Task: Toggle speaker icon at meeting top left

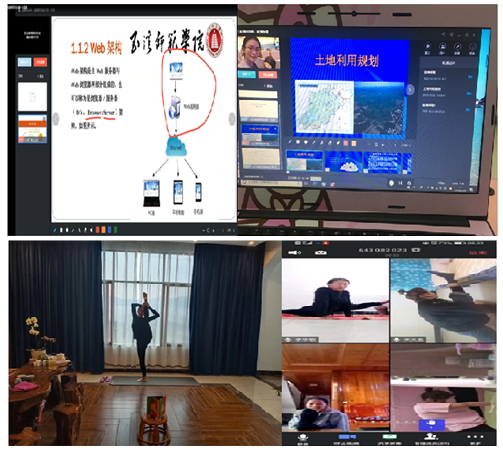Action: [x=295, y=252]
